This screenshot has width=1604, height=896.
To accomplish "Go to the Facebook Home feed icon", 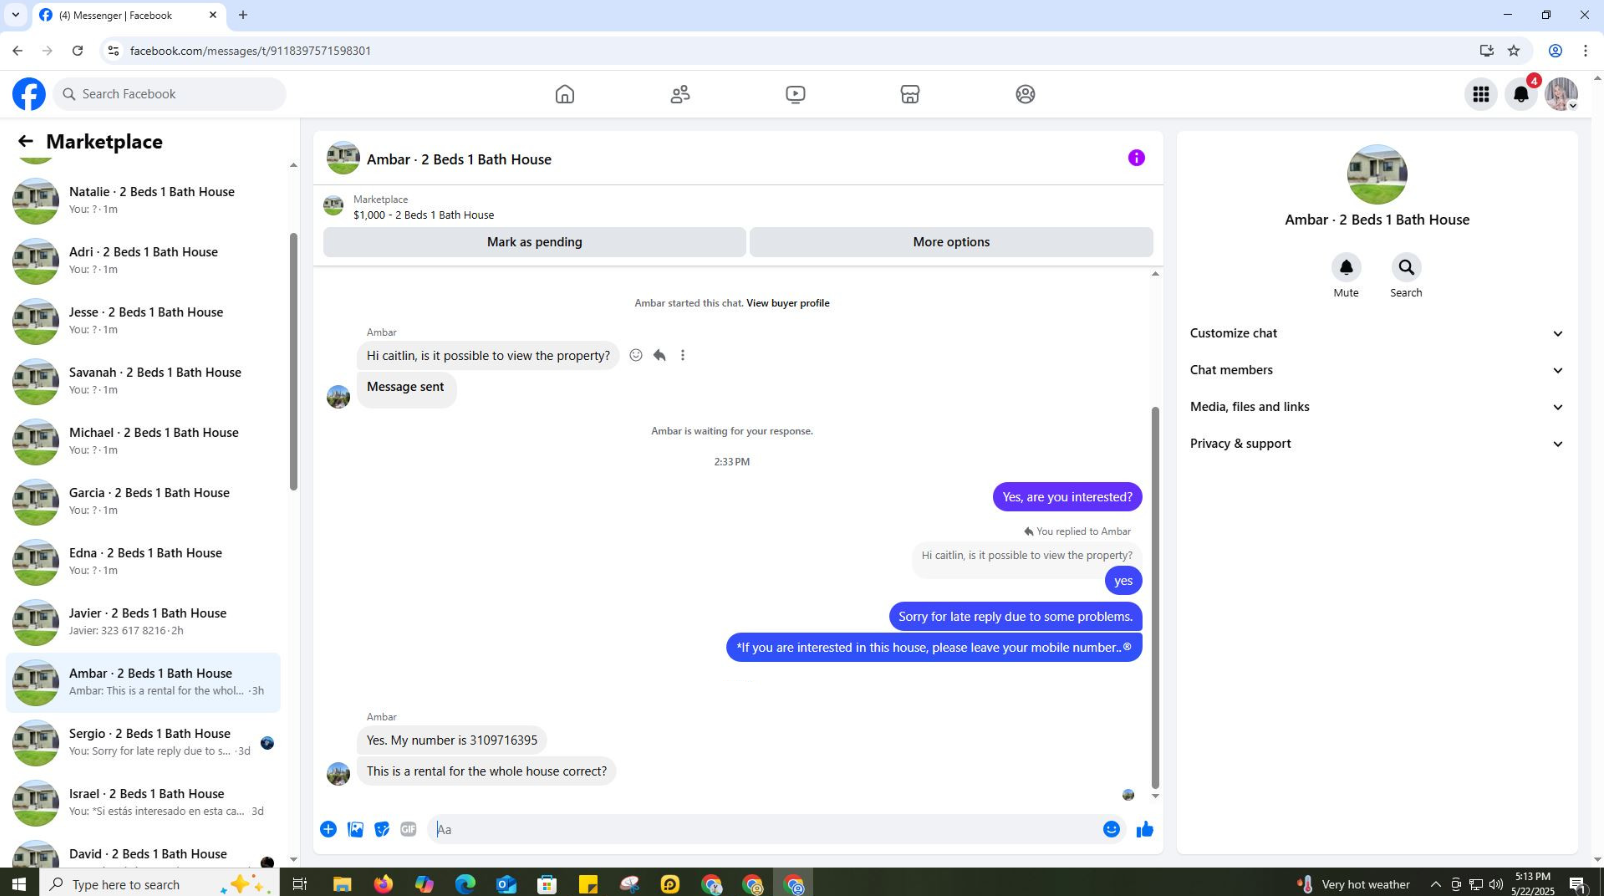I will [565, 94].
